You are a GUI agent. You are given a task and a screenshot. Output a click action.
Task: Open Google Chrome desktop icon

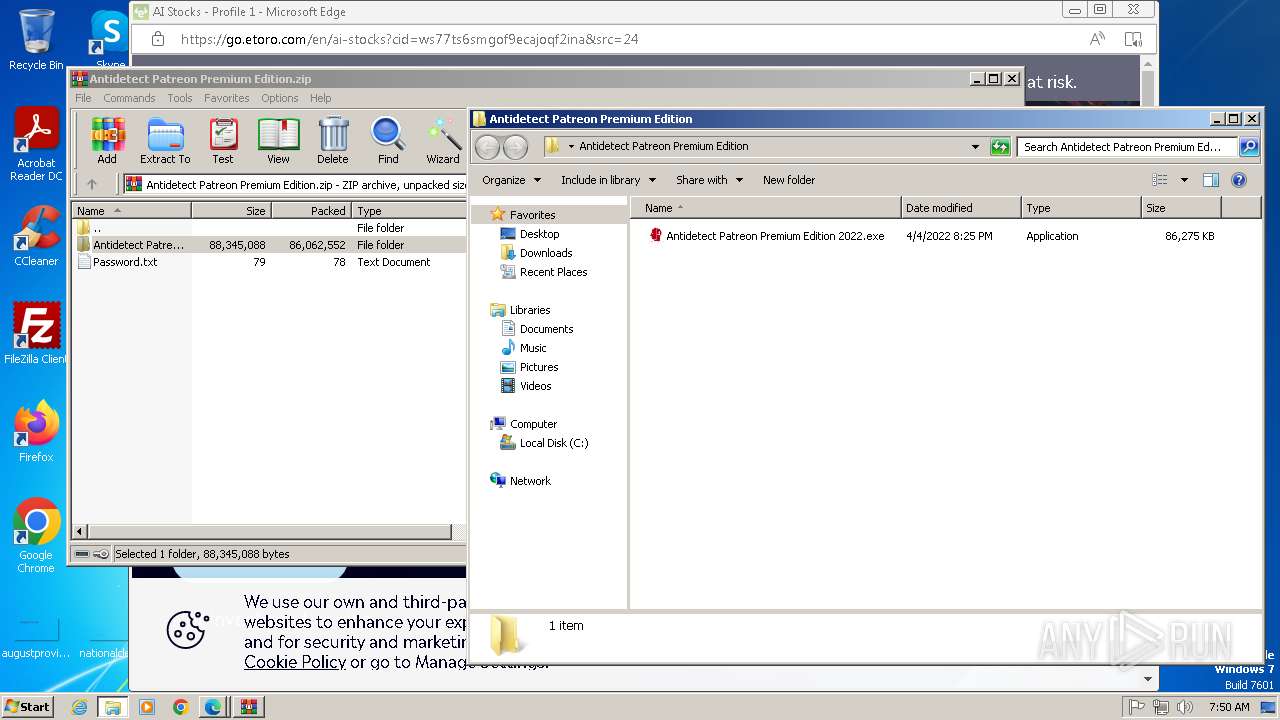[x=36, y=536]
